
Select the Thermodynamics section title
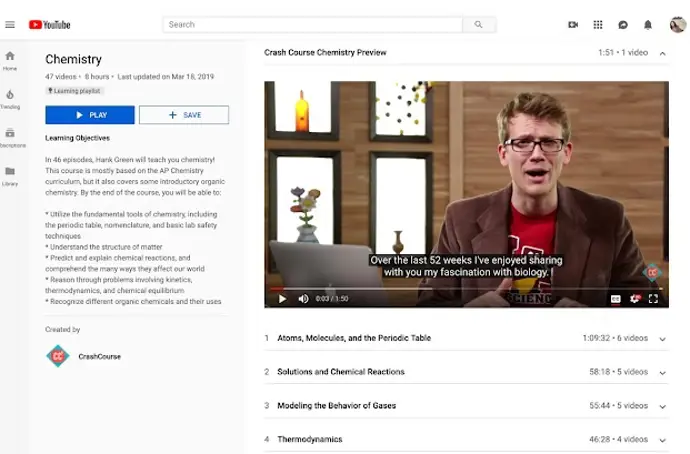click(310, 439)
